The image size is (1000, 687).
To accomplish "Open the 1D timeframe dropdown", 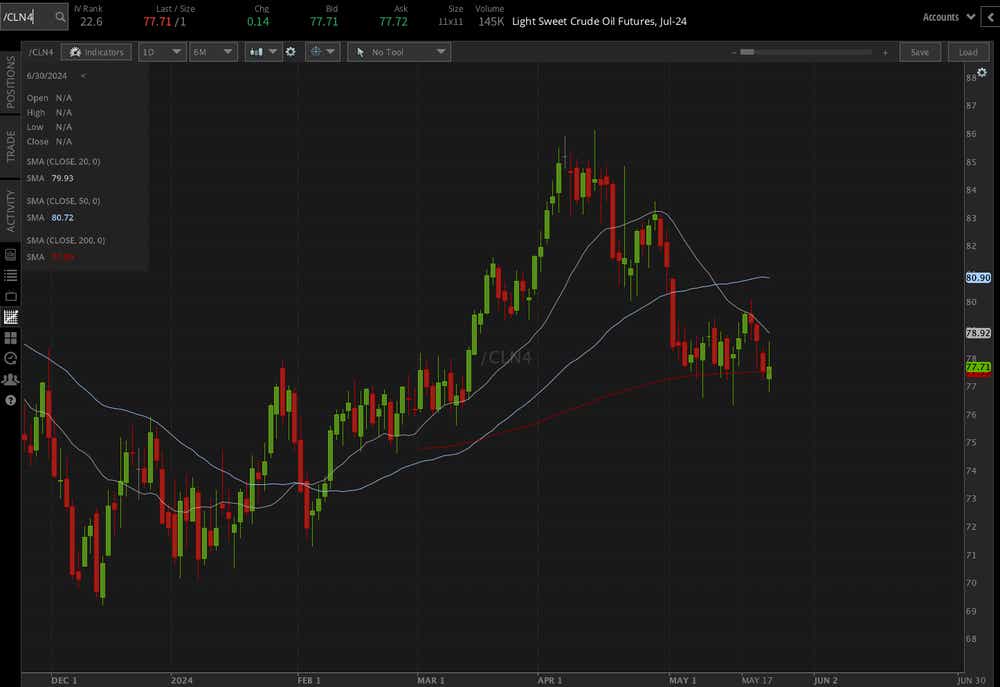I will click(x=162, y=52).
